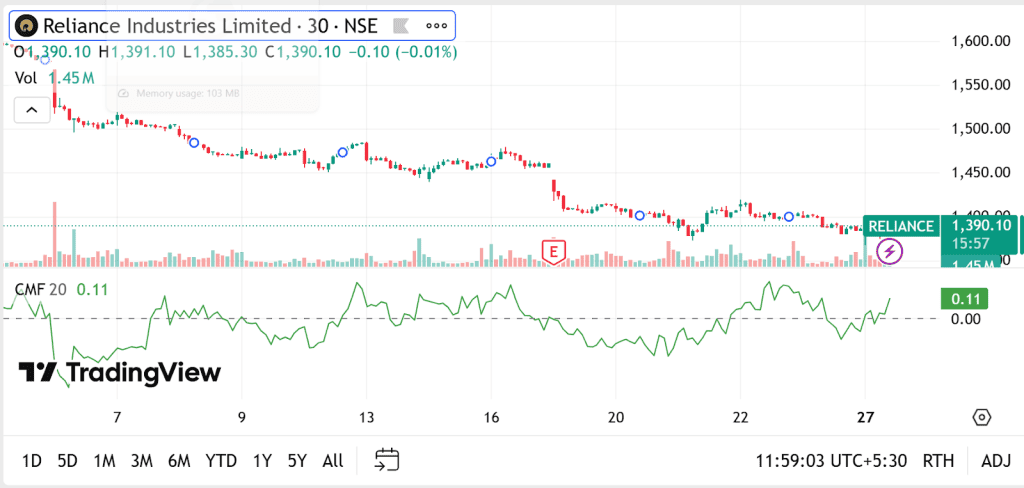The height and width of the screenshot is (488, 1024).
Task: Click the TradingView logo
Action: point(120,373)
